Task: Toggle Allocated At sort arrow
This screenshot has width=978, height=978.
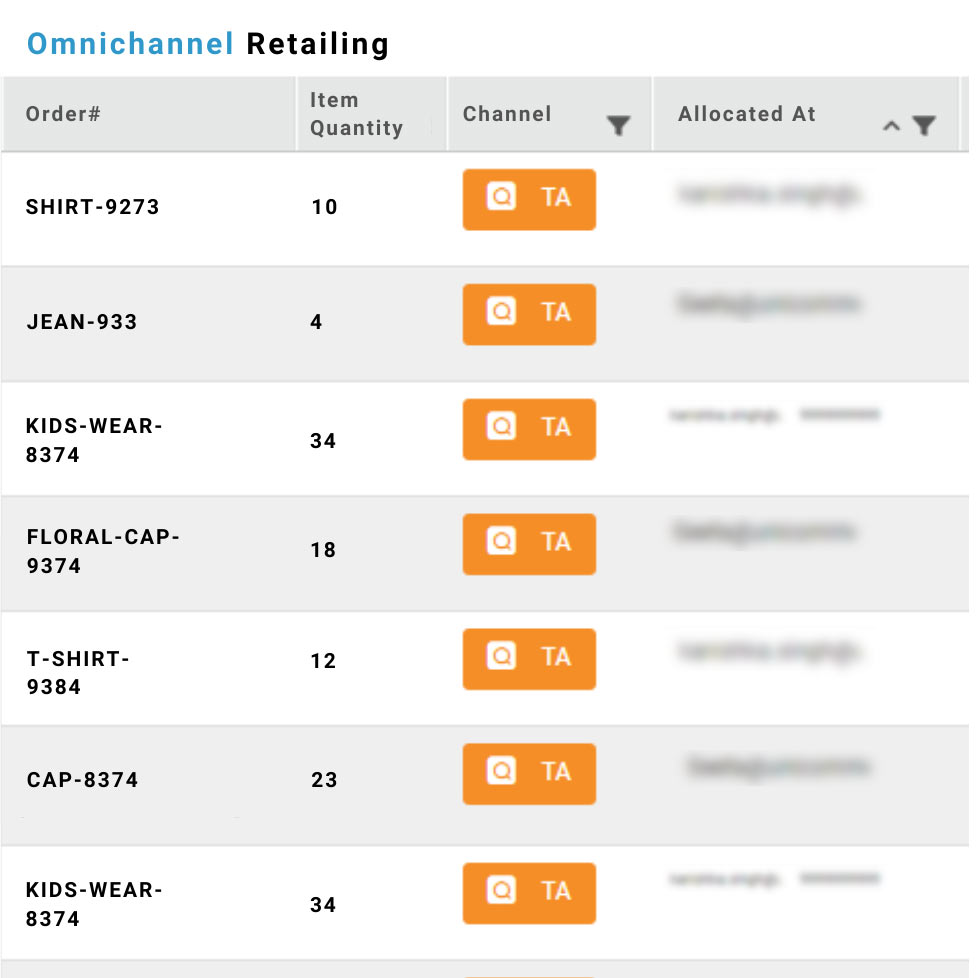Action: click(891, 126)
